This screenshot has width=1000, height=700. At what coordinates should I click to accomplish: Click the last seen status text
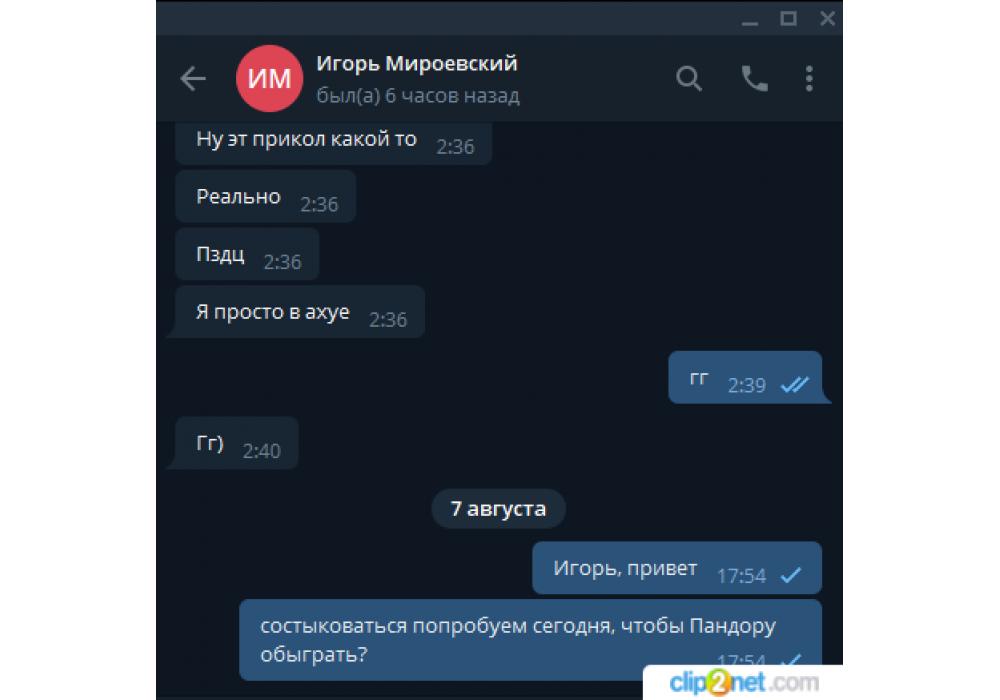coord(418,96)
